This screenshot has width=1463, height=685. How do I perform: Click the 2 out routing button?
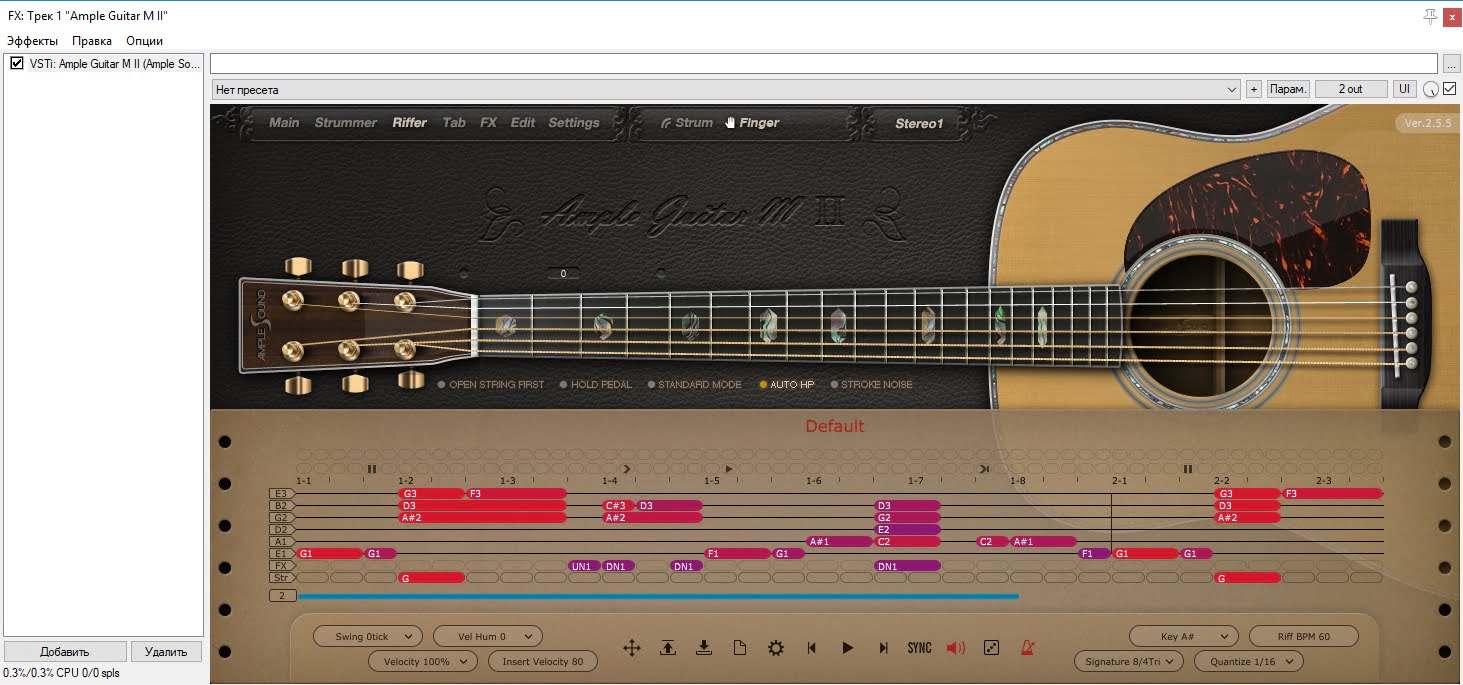[x=1351, y=89]
